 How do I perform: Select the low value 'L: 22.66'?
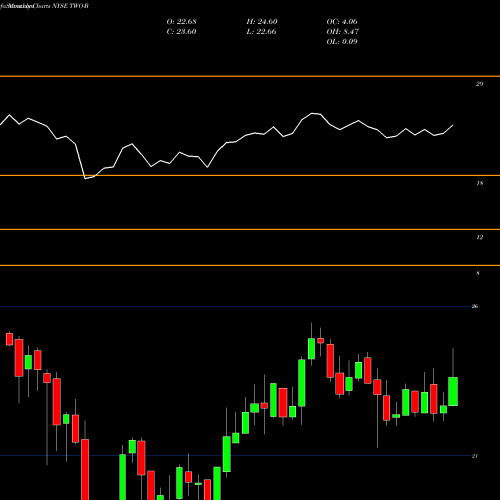click(262, 32)
